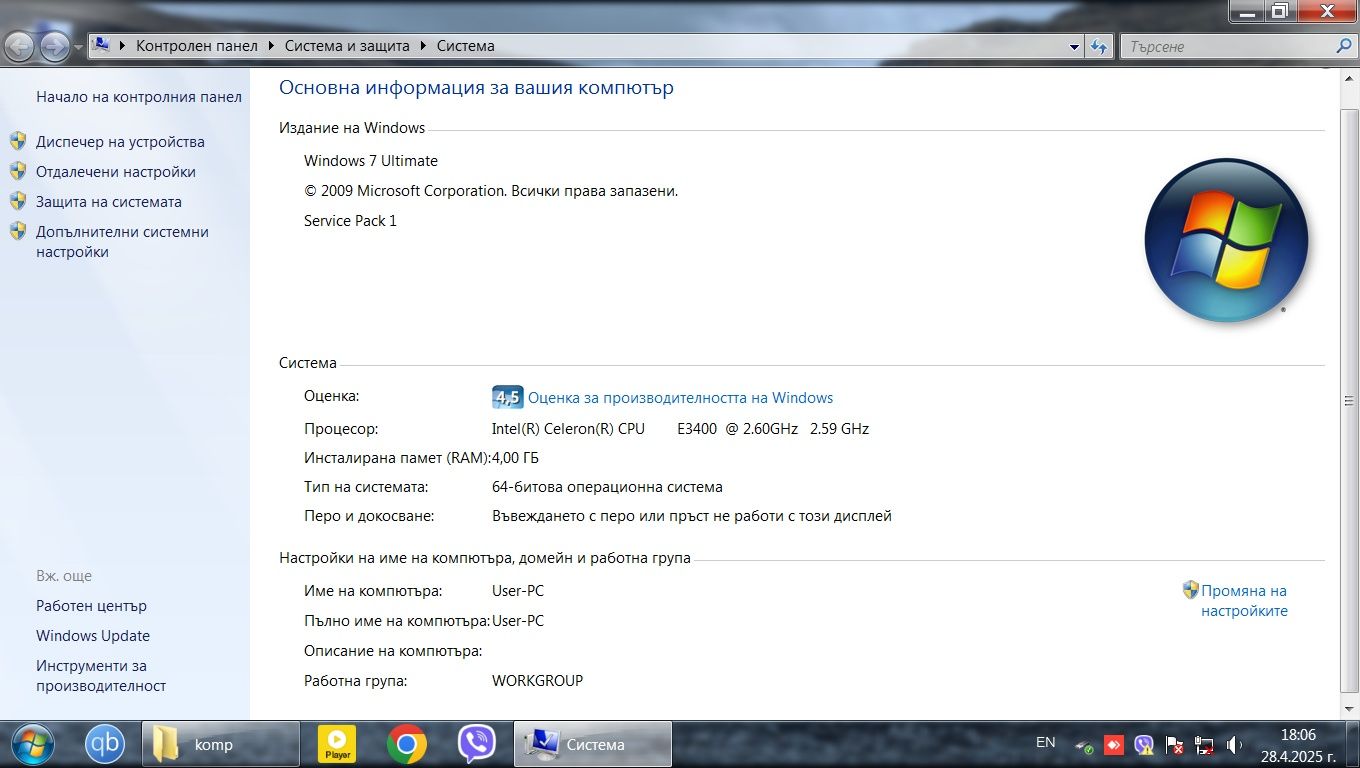Viewport: 1360px width, 768px height.
Task: Click the Windows 7 Ultimate text
Action: pyautogui.click(x=371, y=161)
